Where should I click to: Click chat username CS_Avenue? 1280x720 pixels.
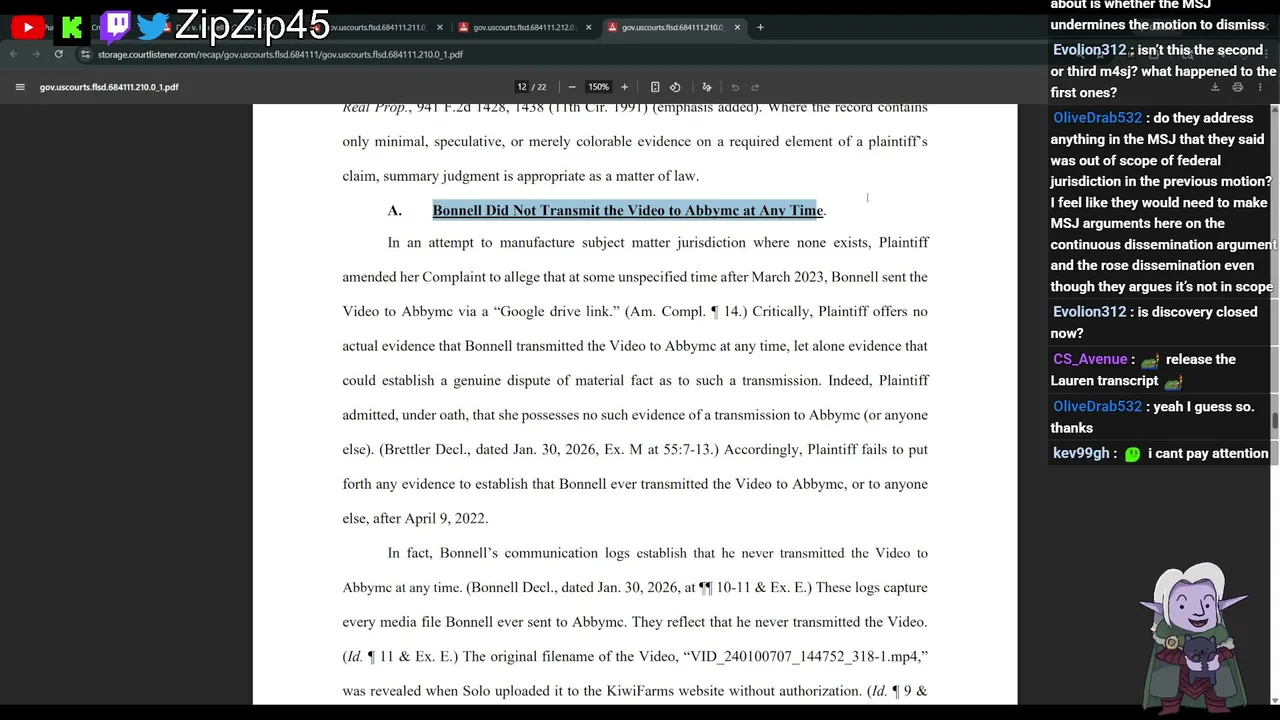[1090, 359]
